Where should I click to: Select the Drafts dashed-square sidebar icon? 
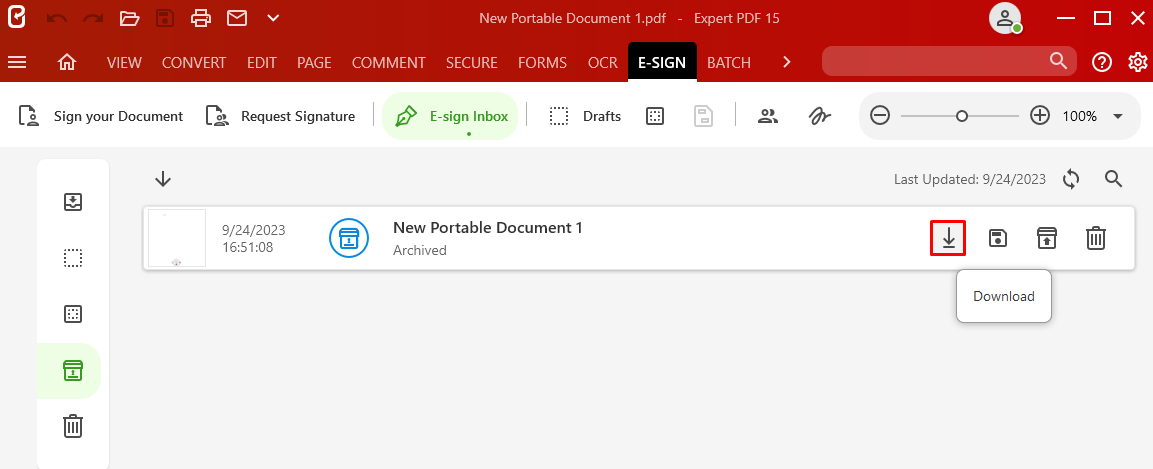pos(73,258)
